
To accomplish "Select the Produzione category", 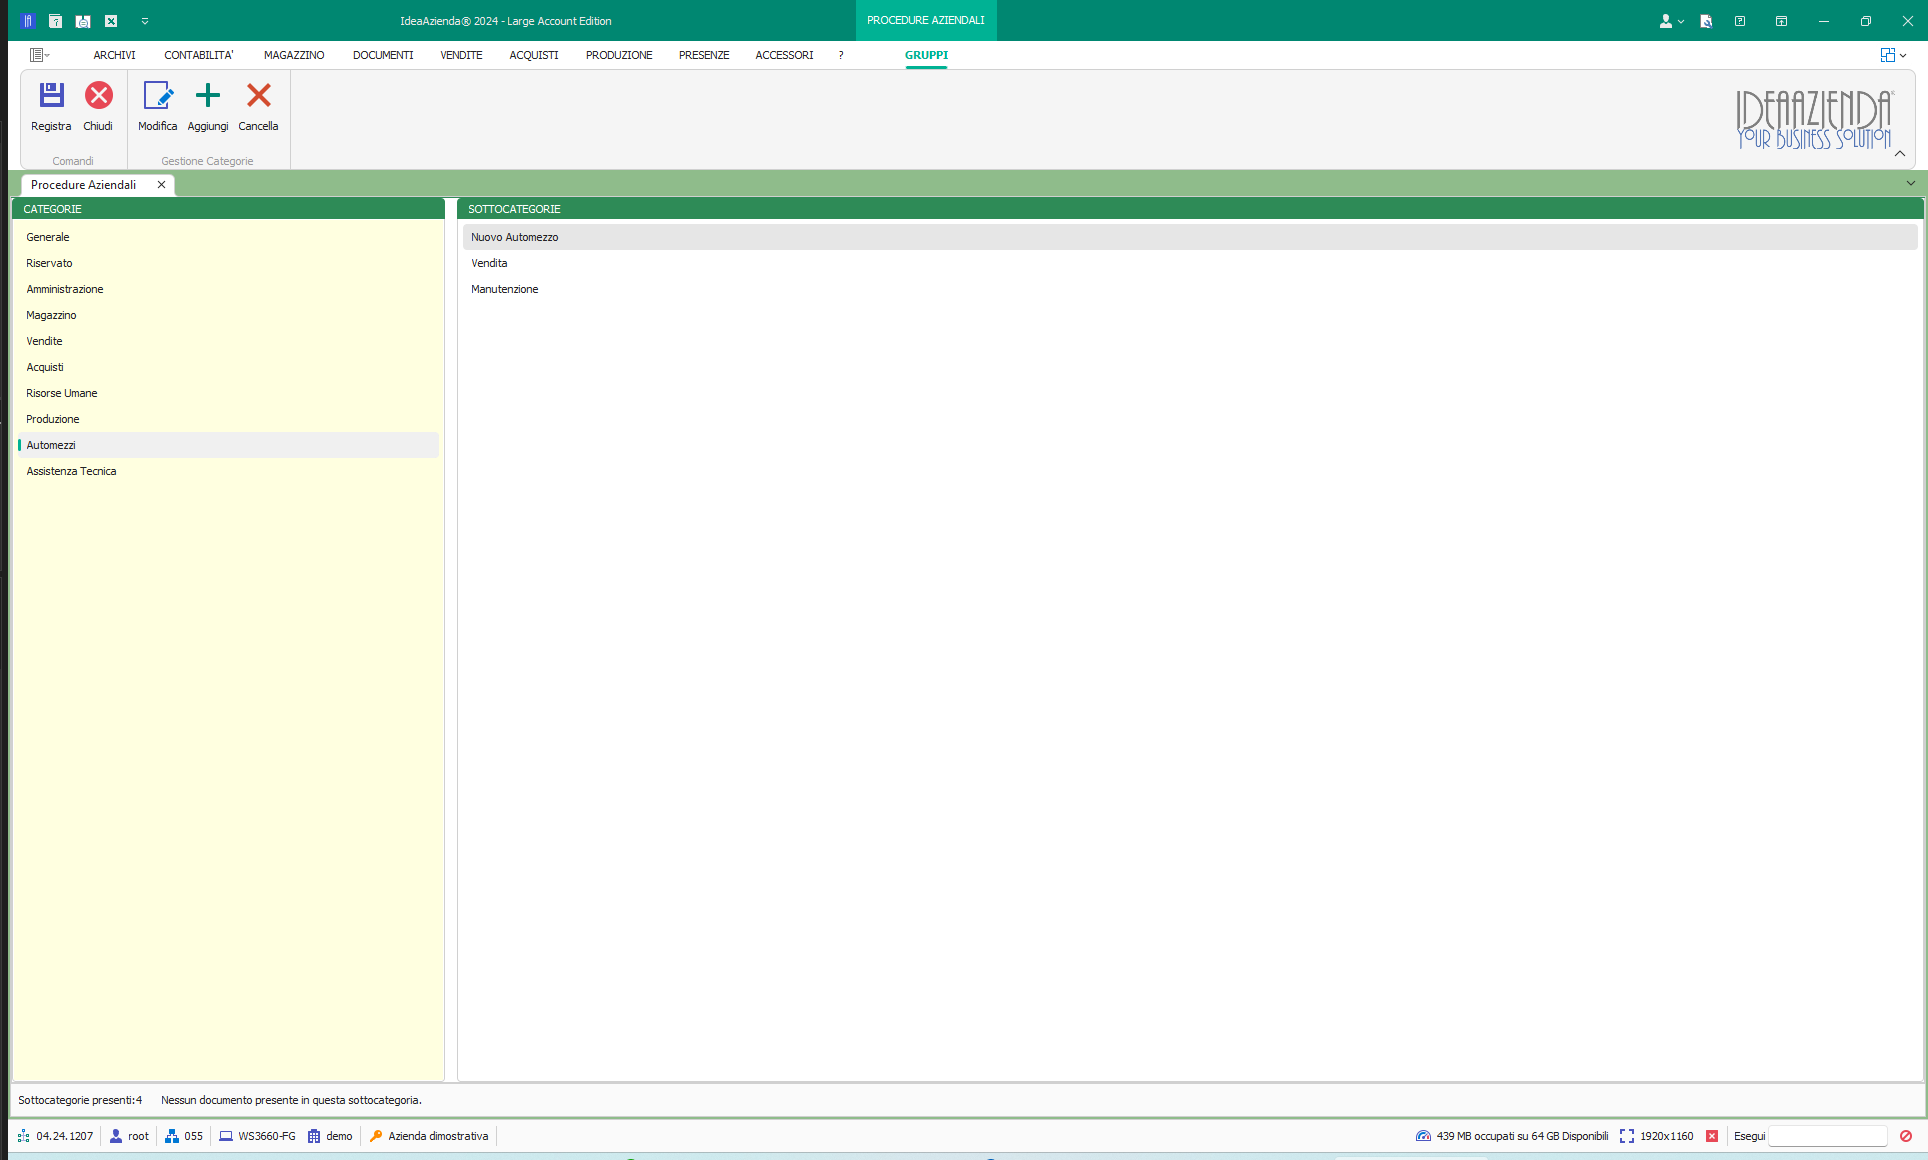I will [x=228, y=419].
